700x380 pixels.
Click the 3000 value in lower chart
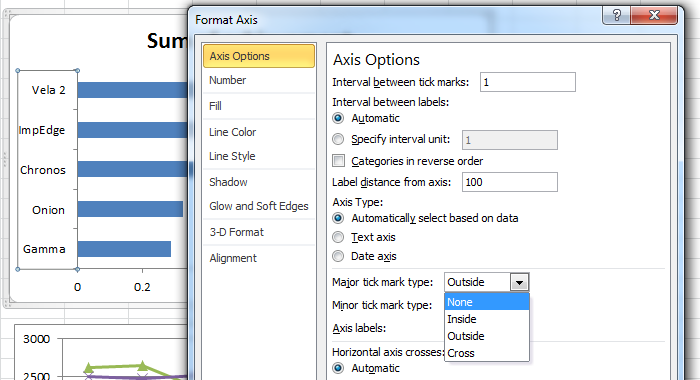(37, 339)
